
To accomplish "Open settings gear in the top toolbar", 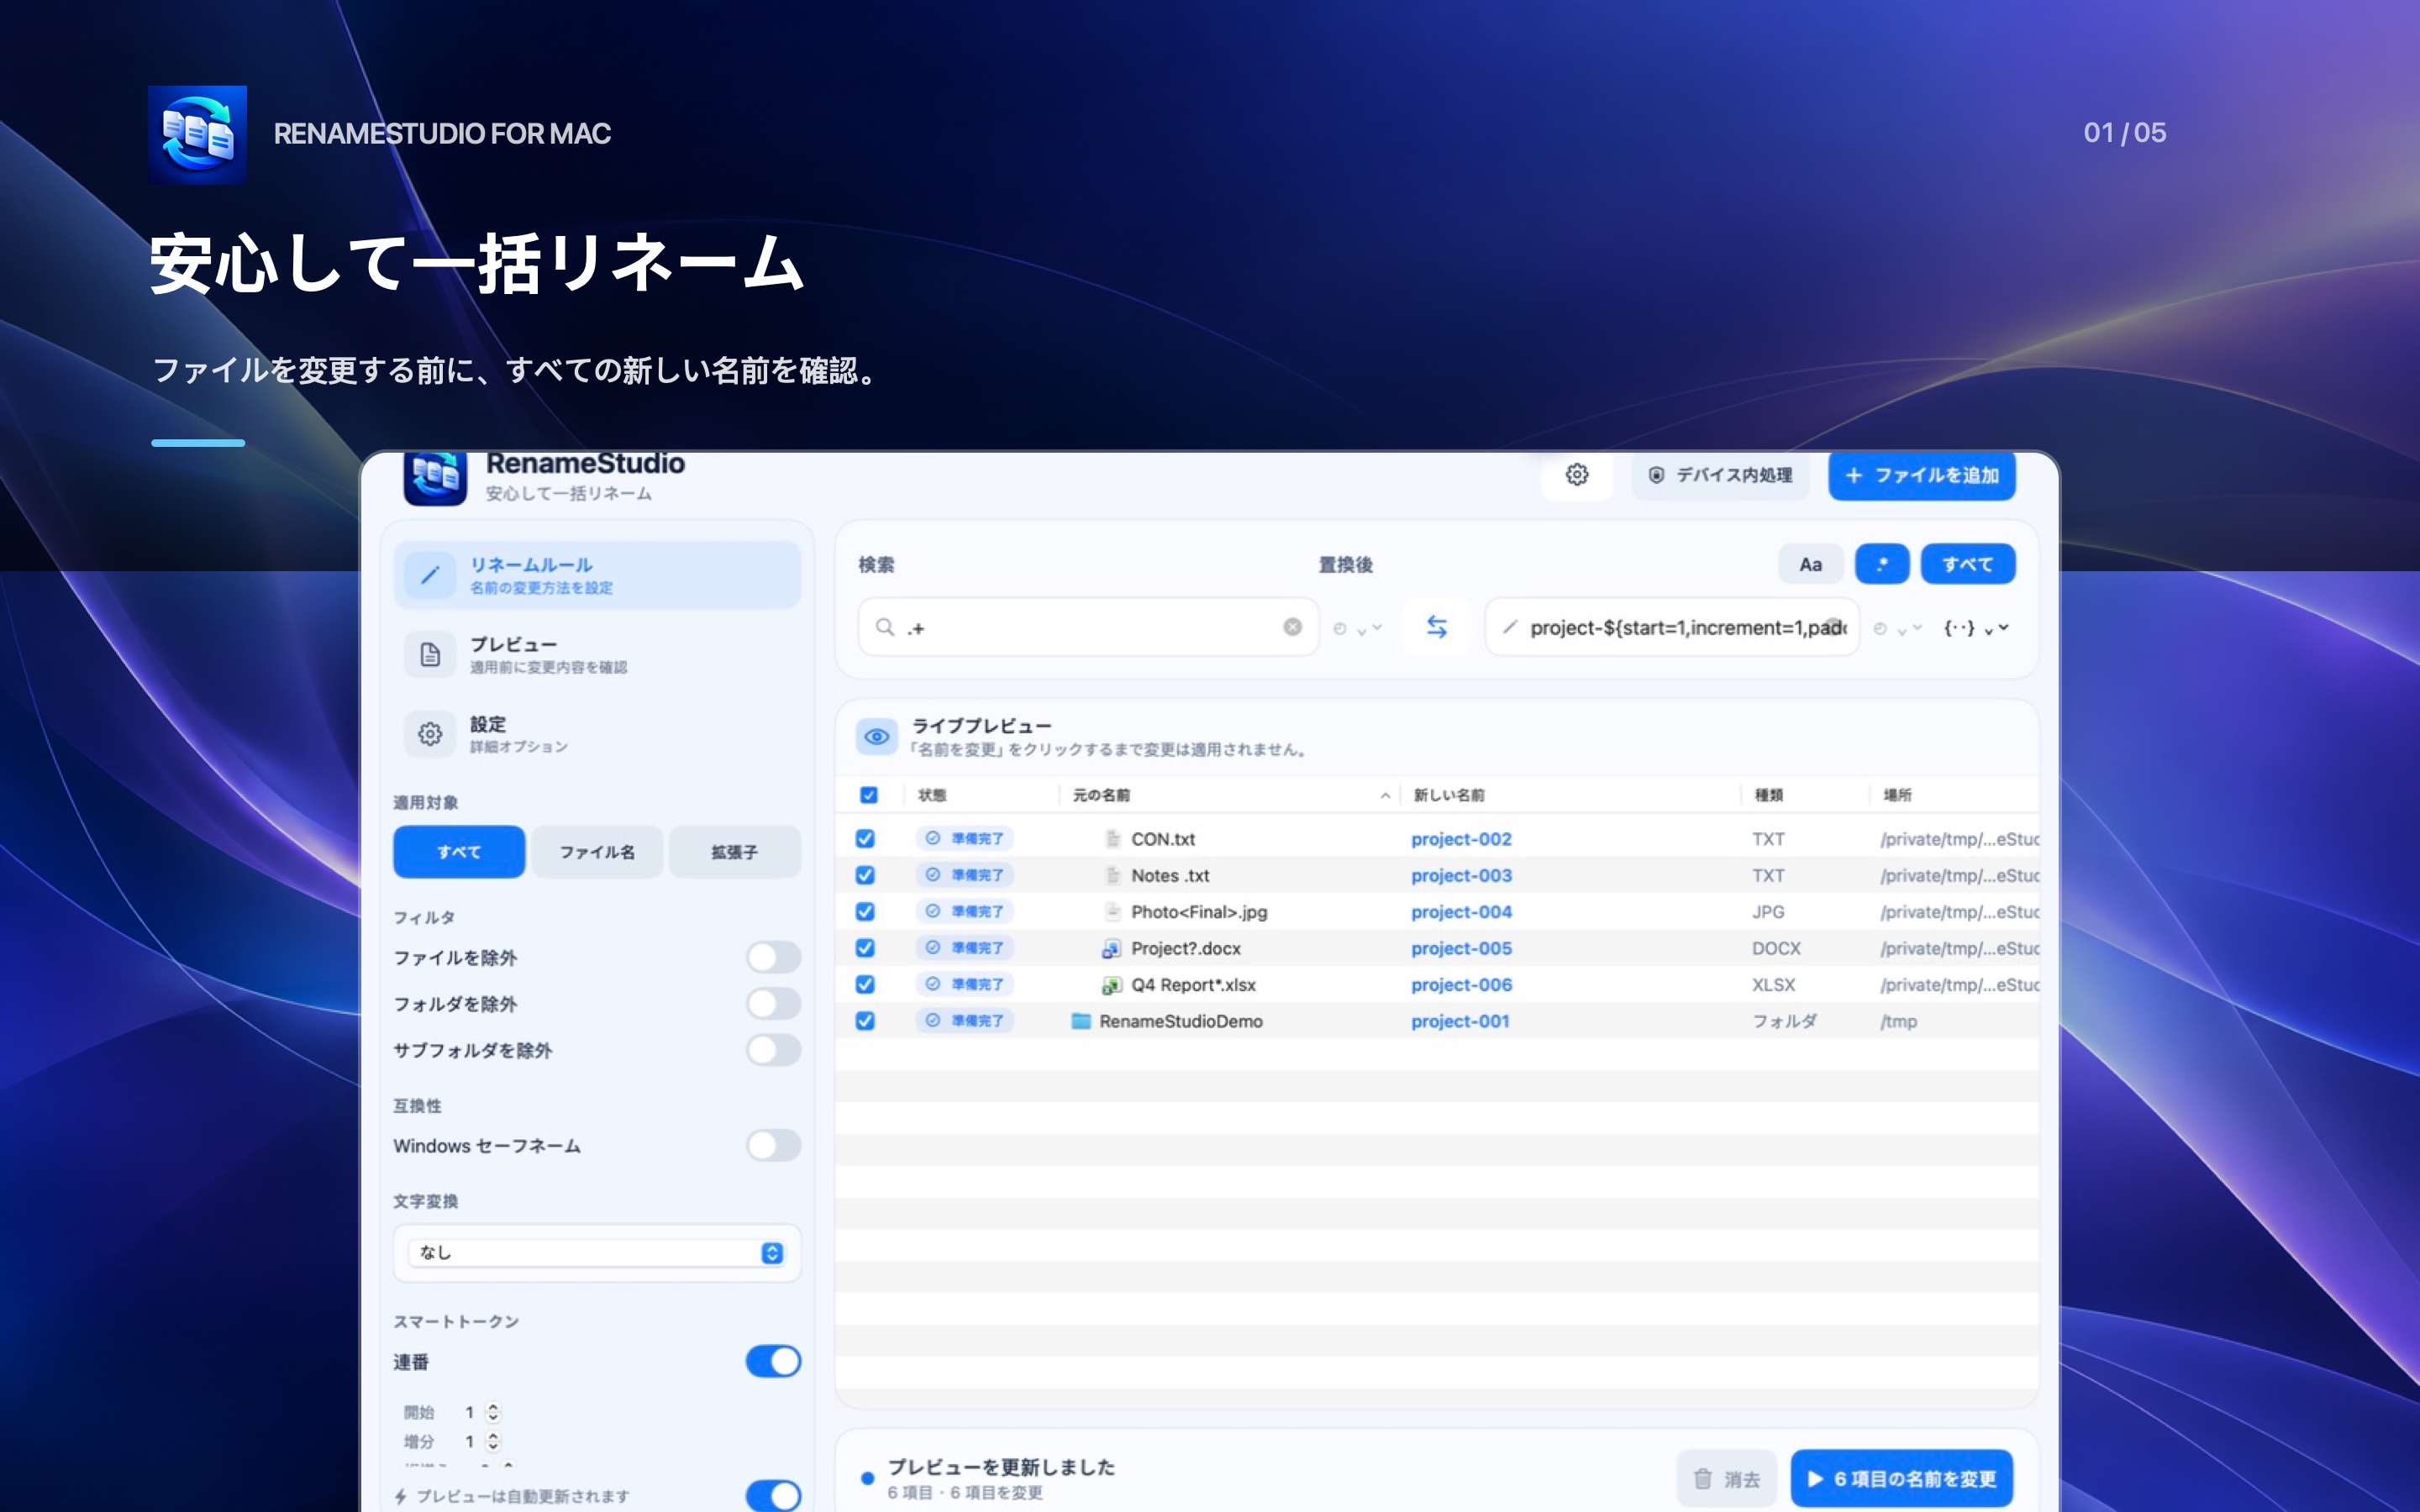I will [1576, 475].
